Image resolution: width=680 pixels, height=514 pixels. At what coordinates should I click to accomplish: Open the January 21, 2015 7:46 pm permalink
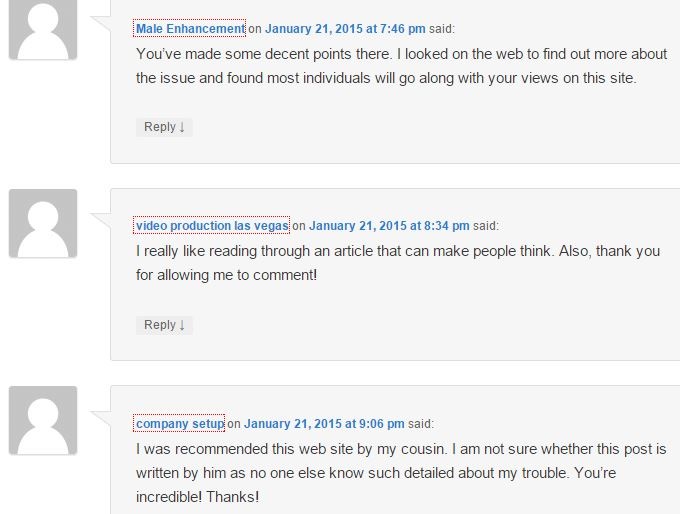point(345,29)
